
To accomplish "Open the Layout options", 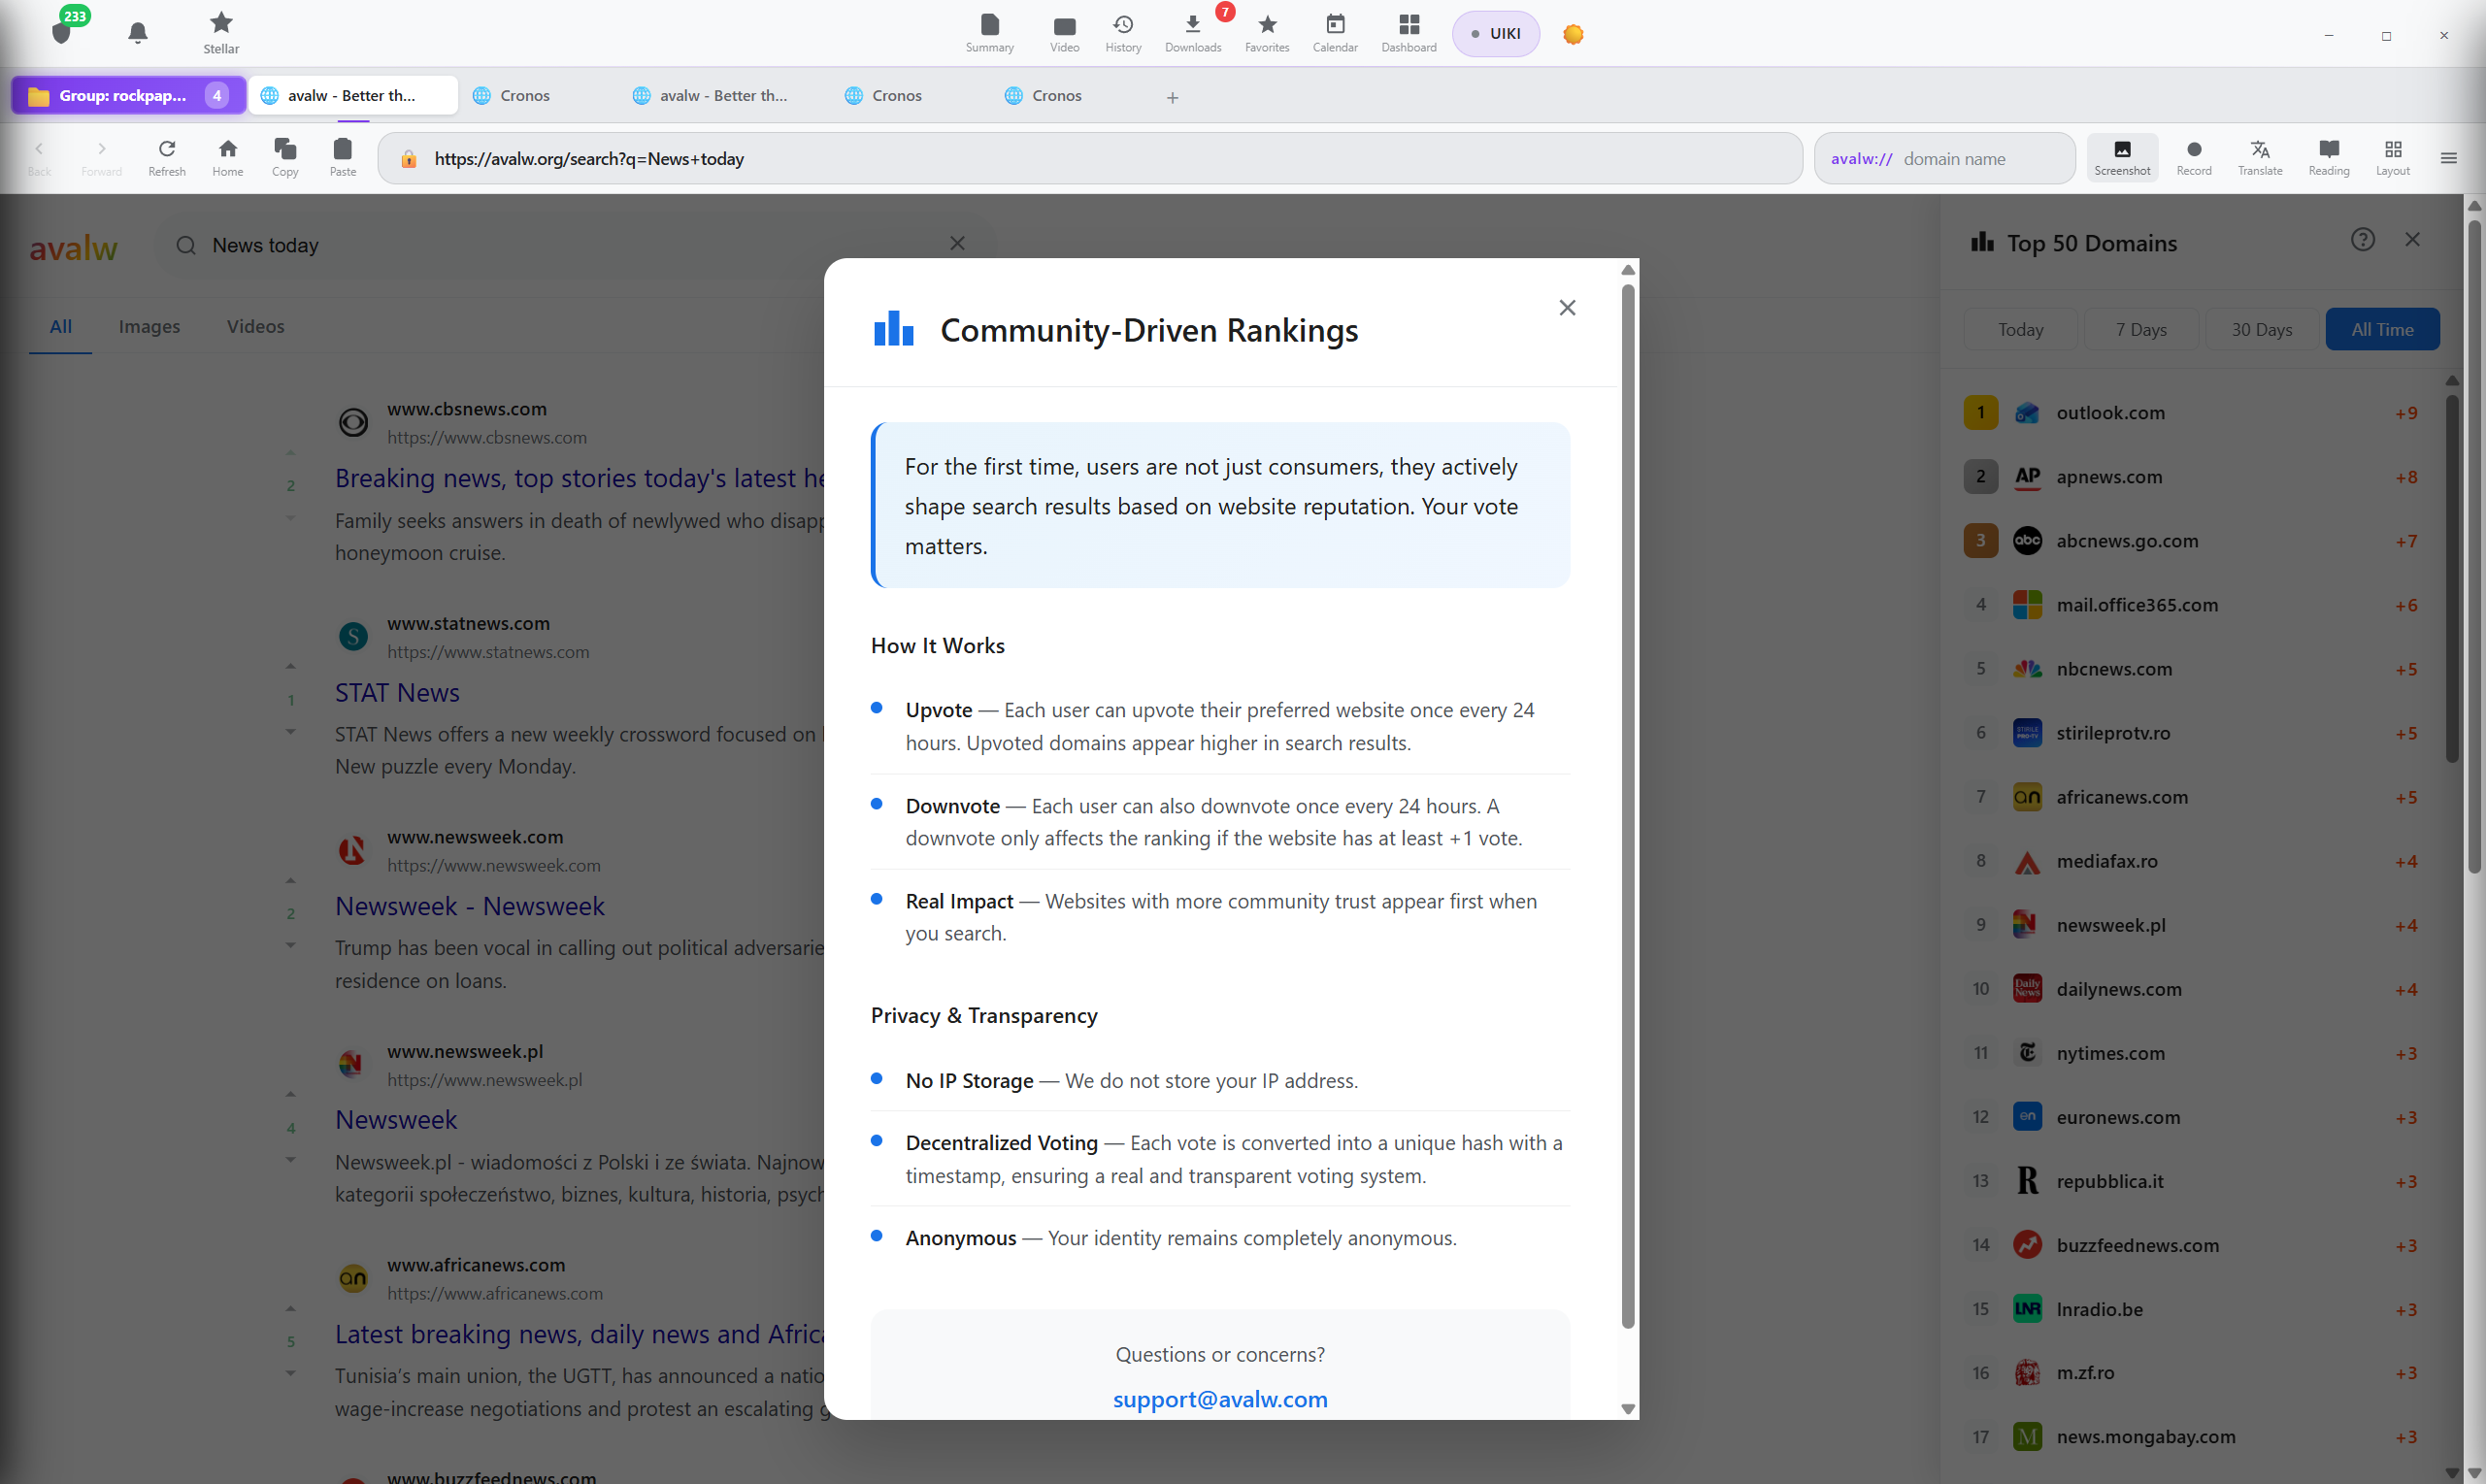I will 2393,157.
